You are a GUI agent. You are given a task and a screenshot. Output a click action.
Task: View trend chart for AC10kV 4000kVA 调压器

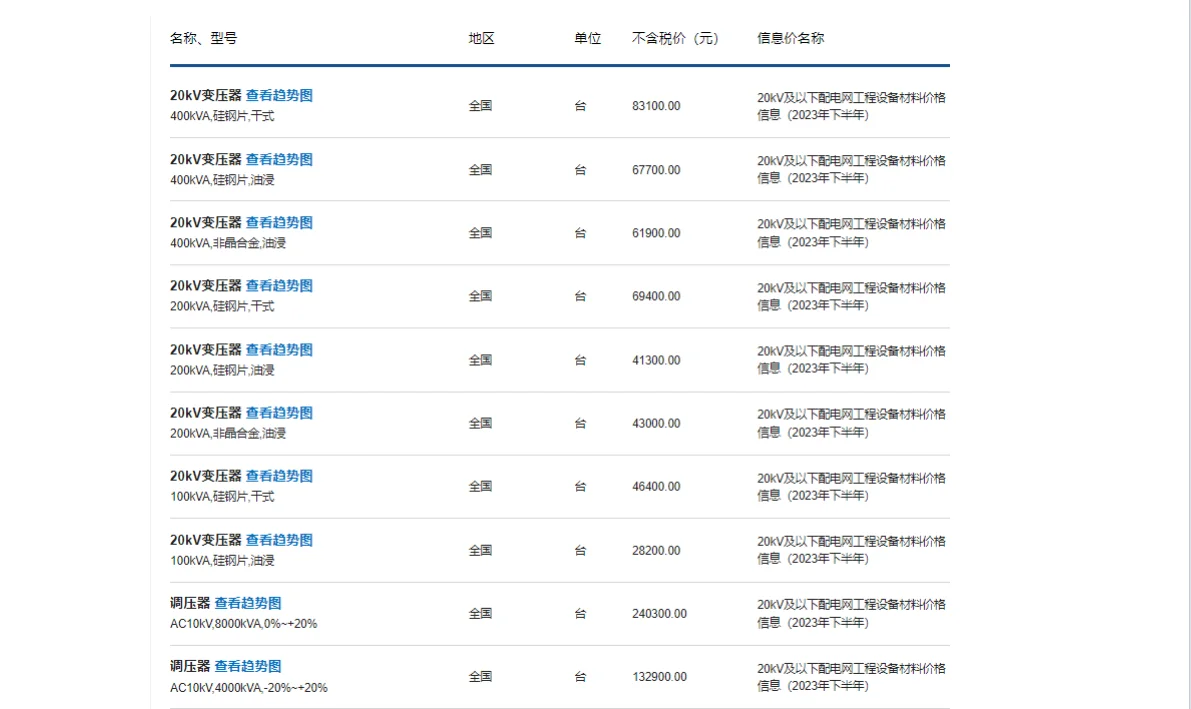pos(249,665)
